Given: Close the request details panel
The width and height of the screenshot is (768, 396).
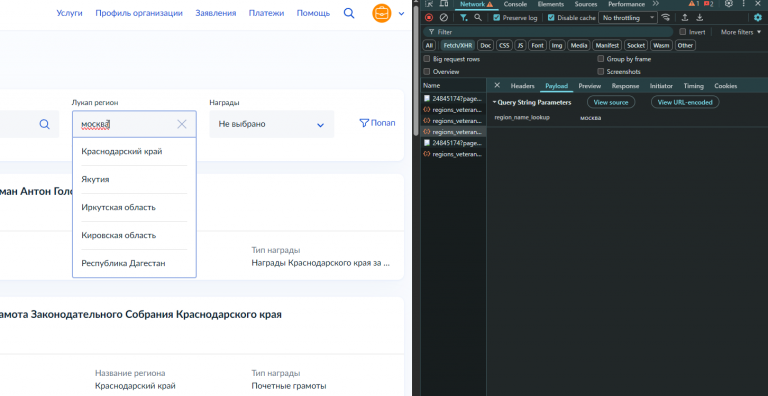Looking at the screenshot, I should 497,85.
